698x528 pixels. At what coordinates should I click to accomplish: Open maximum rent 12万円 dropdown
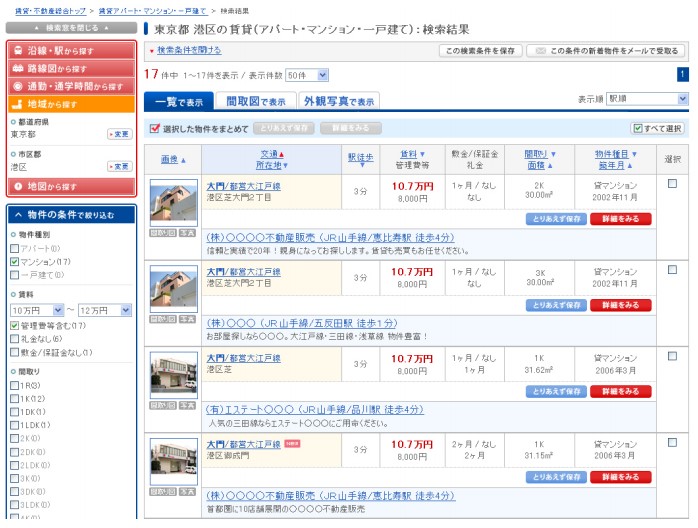105,310
